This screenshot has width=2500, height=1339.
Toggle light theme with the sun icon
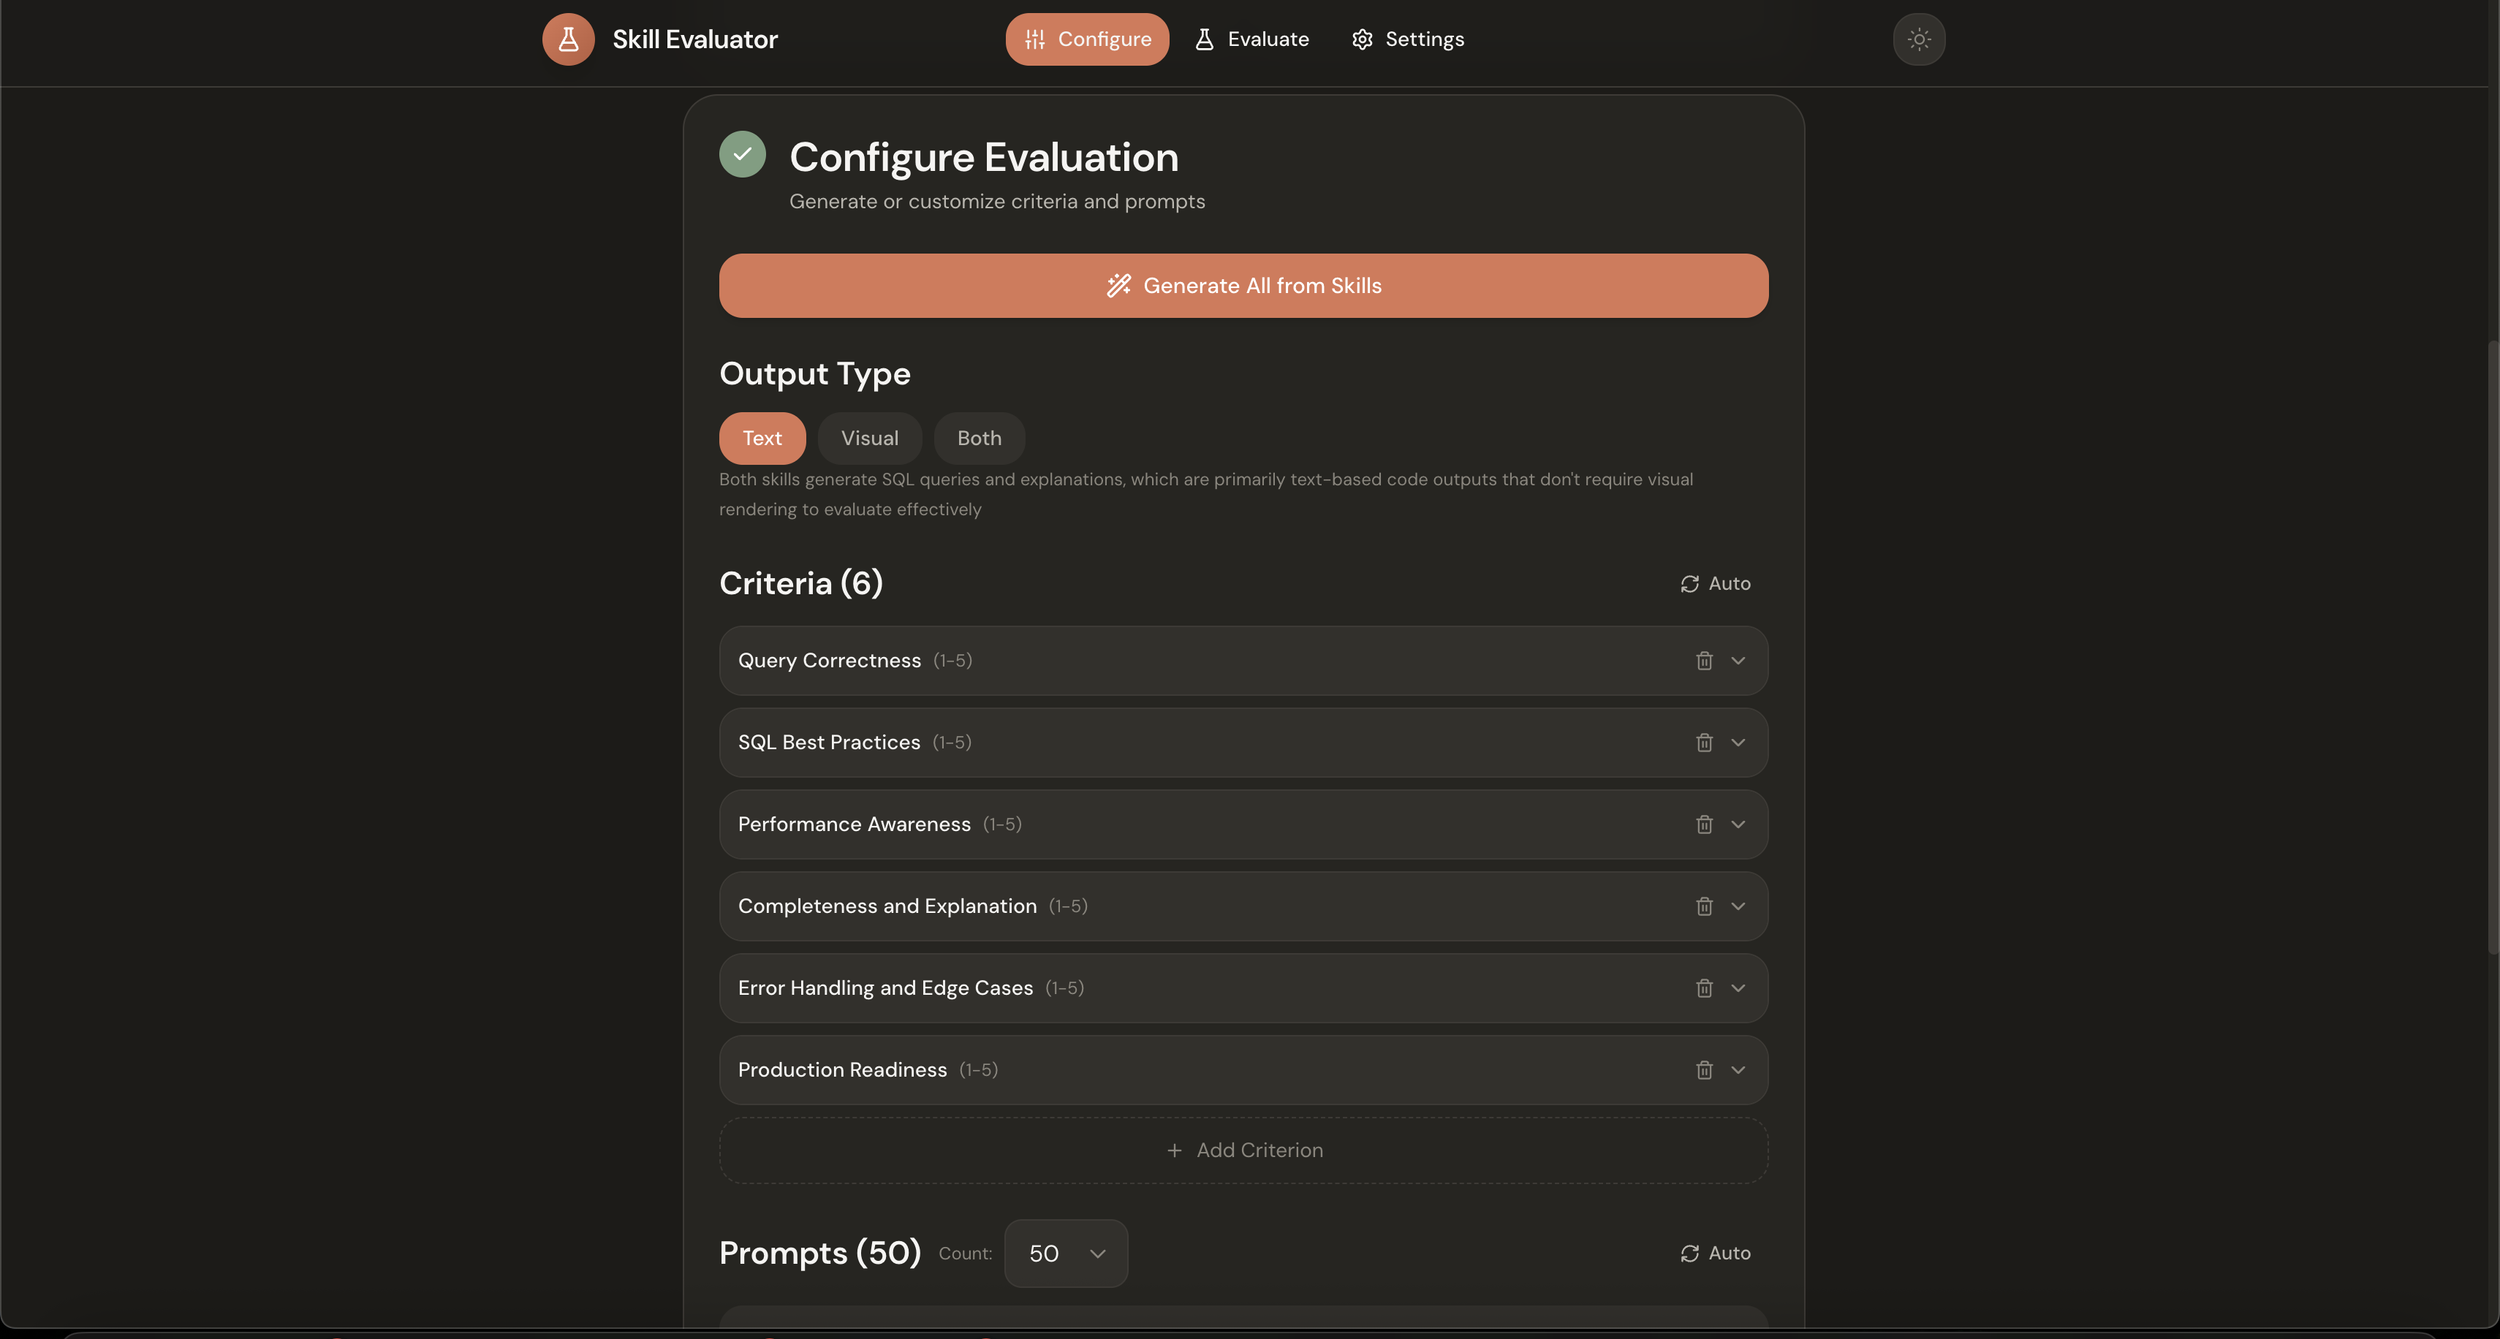click(1918, 39)
